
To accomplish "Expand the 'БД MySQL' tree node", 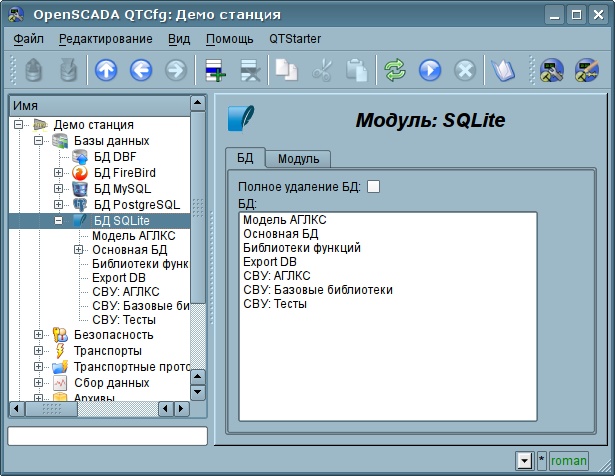I will (x=58, y=189).
